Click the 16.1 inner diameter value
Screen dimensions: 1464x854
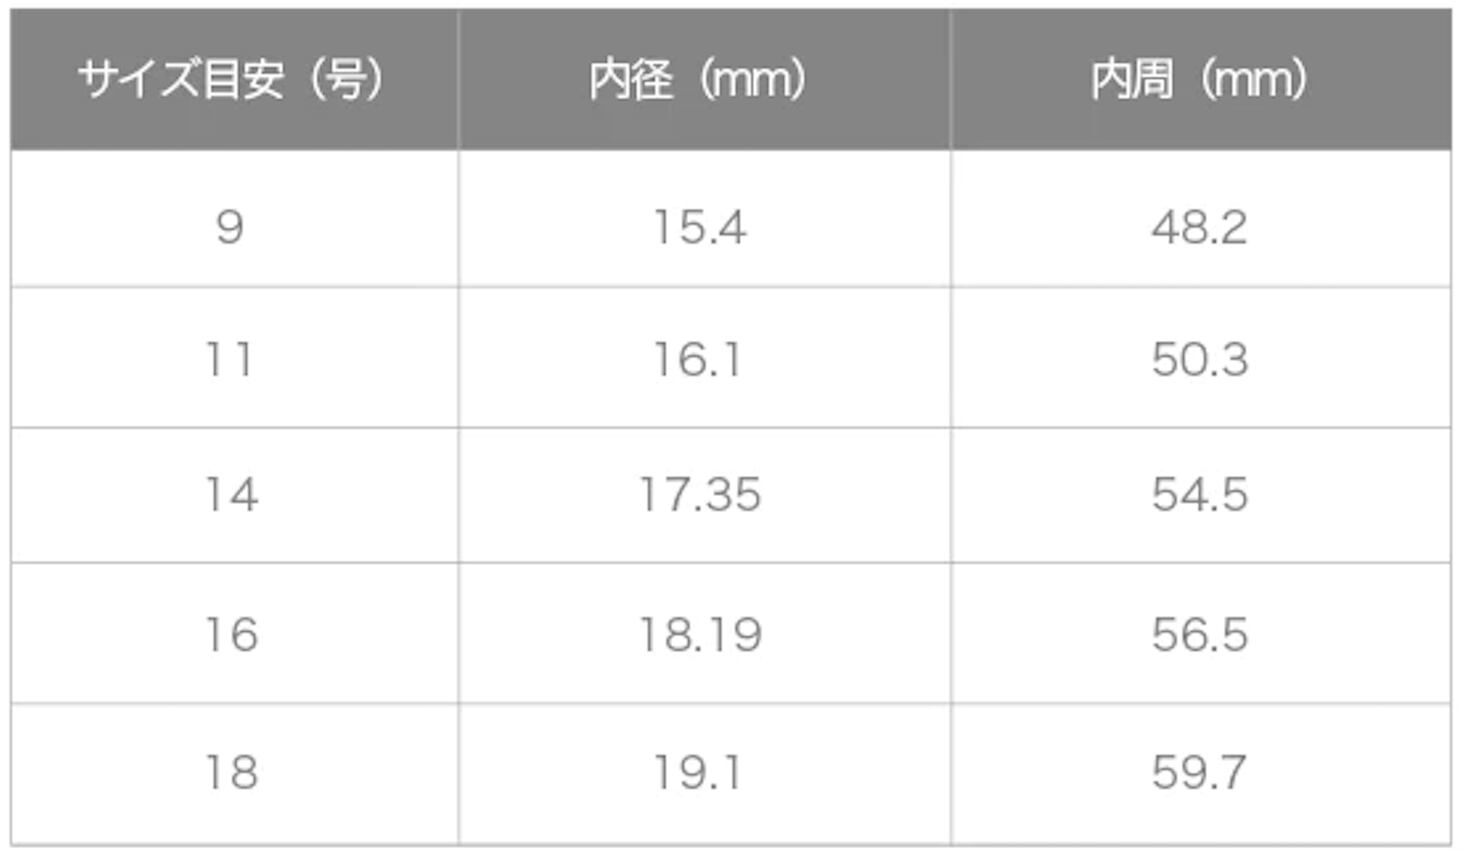pos(697,359)
